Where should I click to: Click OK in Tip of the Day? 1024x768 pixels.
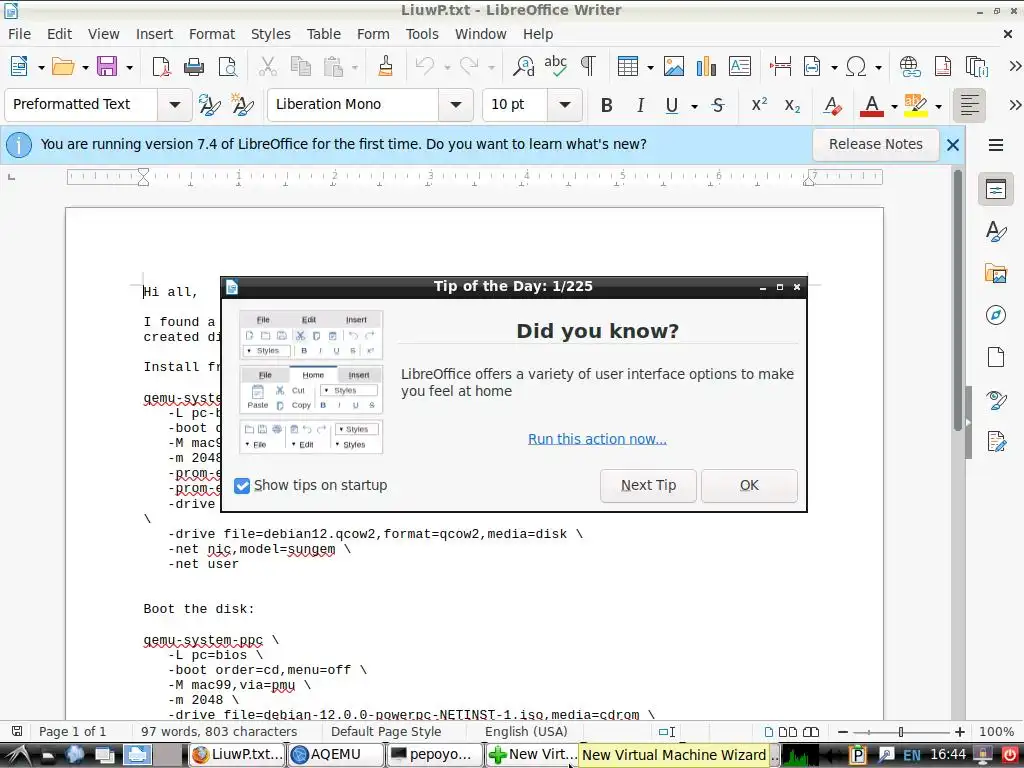click(x=749, y=485)
